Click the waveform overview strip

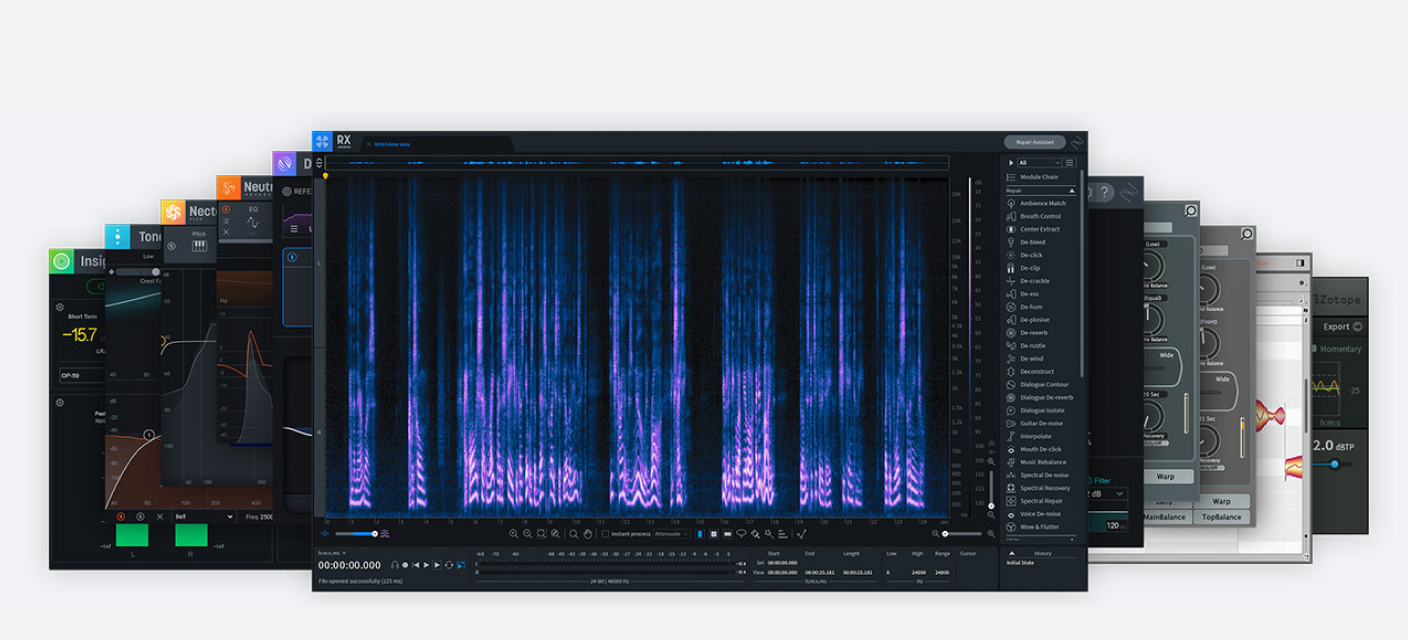coord(637,163)
